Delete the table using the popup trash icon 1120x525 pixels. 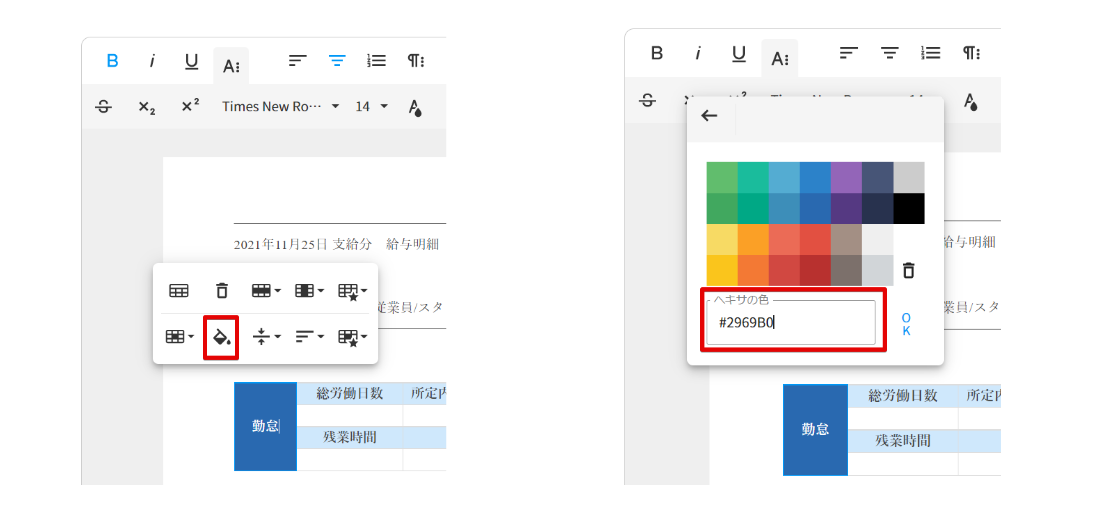[222, 291]
